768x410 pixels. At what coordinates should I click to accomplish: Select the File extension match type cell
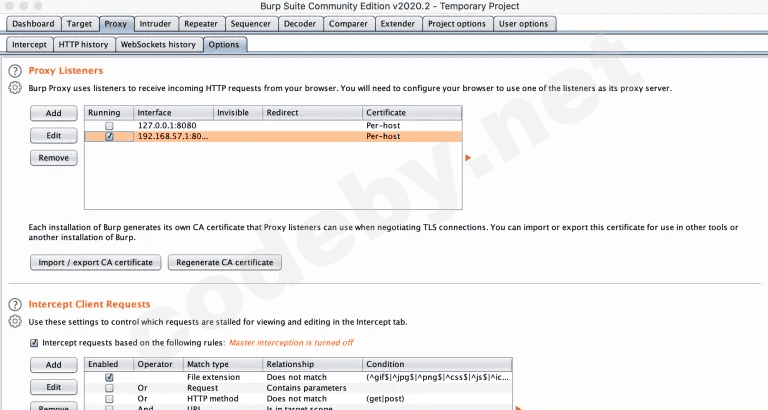click(223, 377)
